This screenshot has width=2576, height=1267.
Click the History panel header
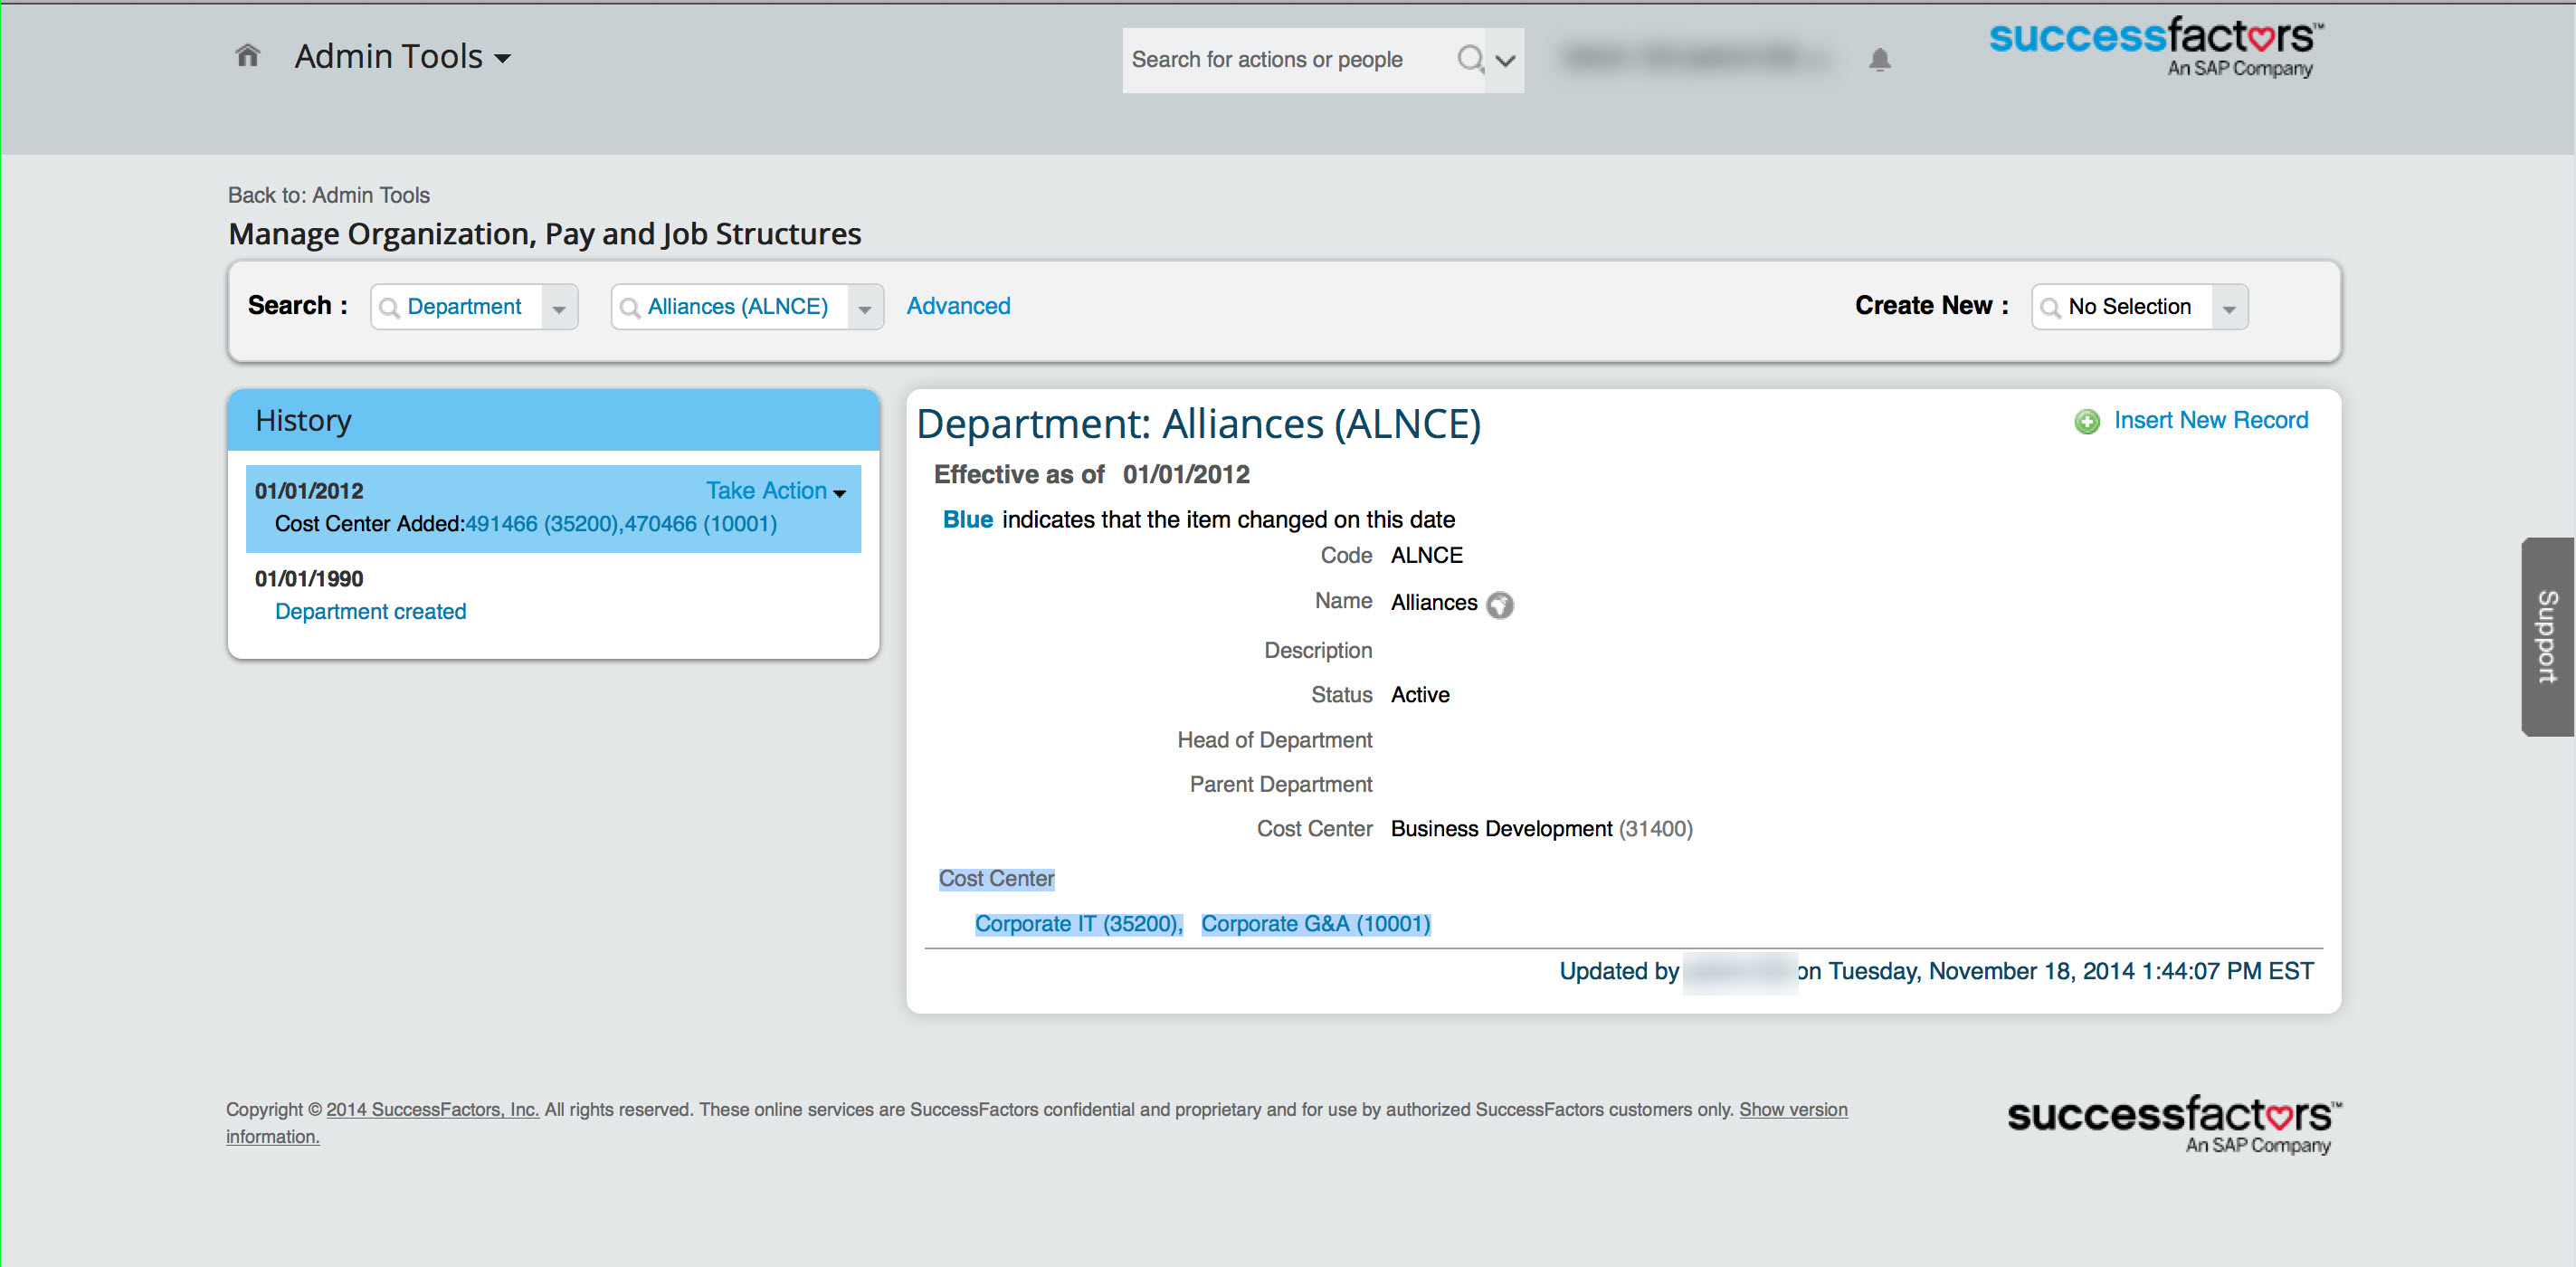pyautogui.click(x=553, y=421)
